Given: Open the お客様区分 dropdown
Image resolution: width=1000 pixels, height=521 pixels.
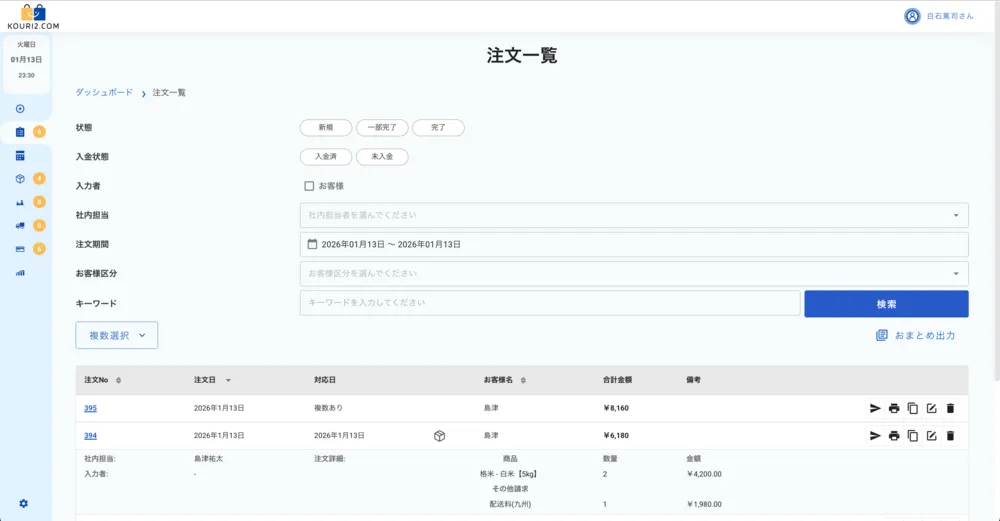Looking at the screenshot, I should pos(634,274).
